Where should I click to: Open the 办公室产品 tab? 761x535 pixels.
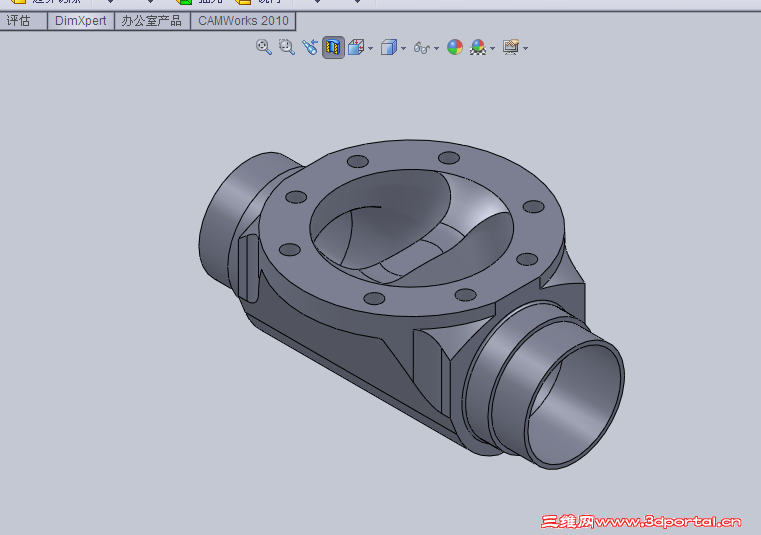pos(152,21)
